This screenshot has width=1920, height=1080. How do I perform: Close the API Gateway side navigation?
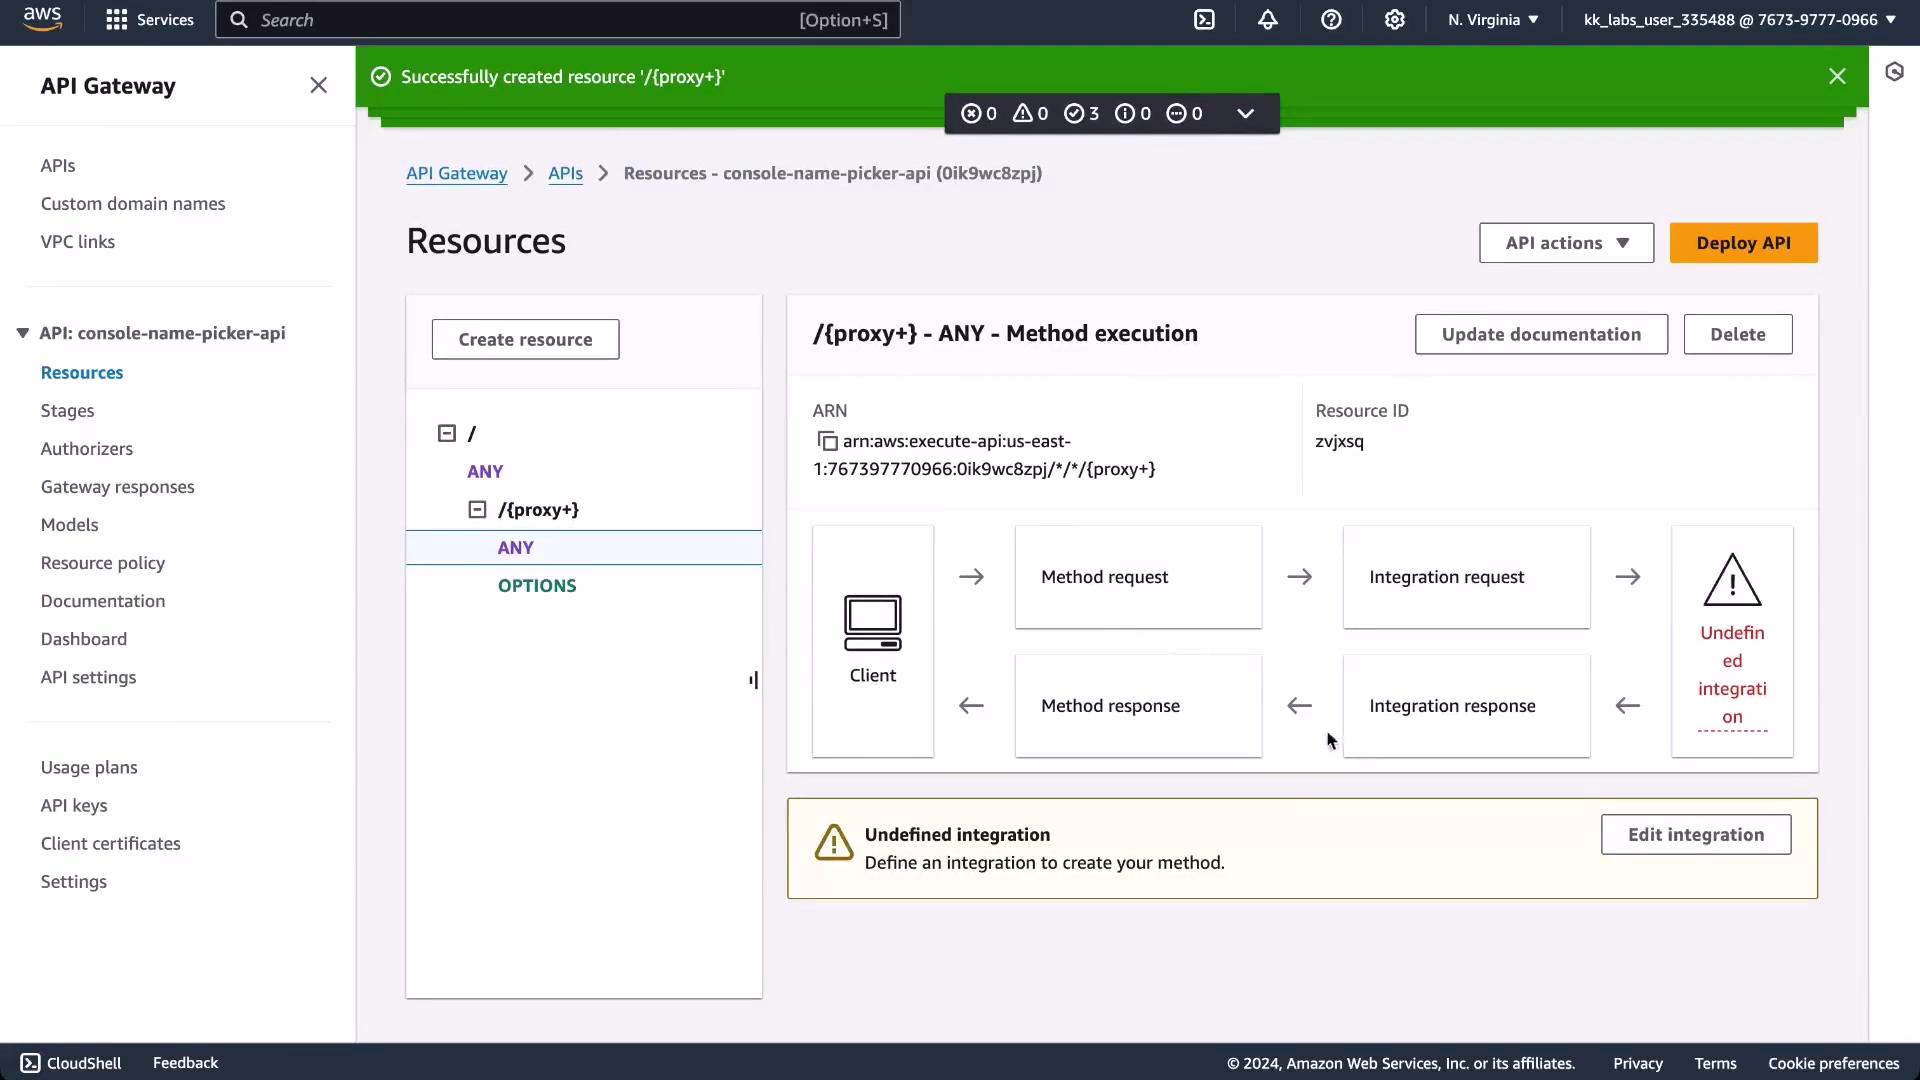pos(318,86)
